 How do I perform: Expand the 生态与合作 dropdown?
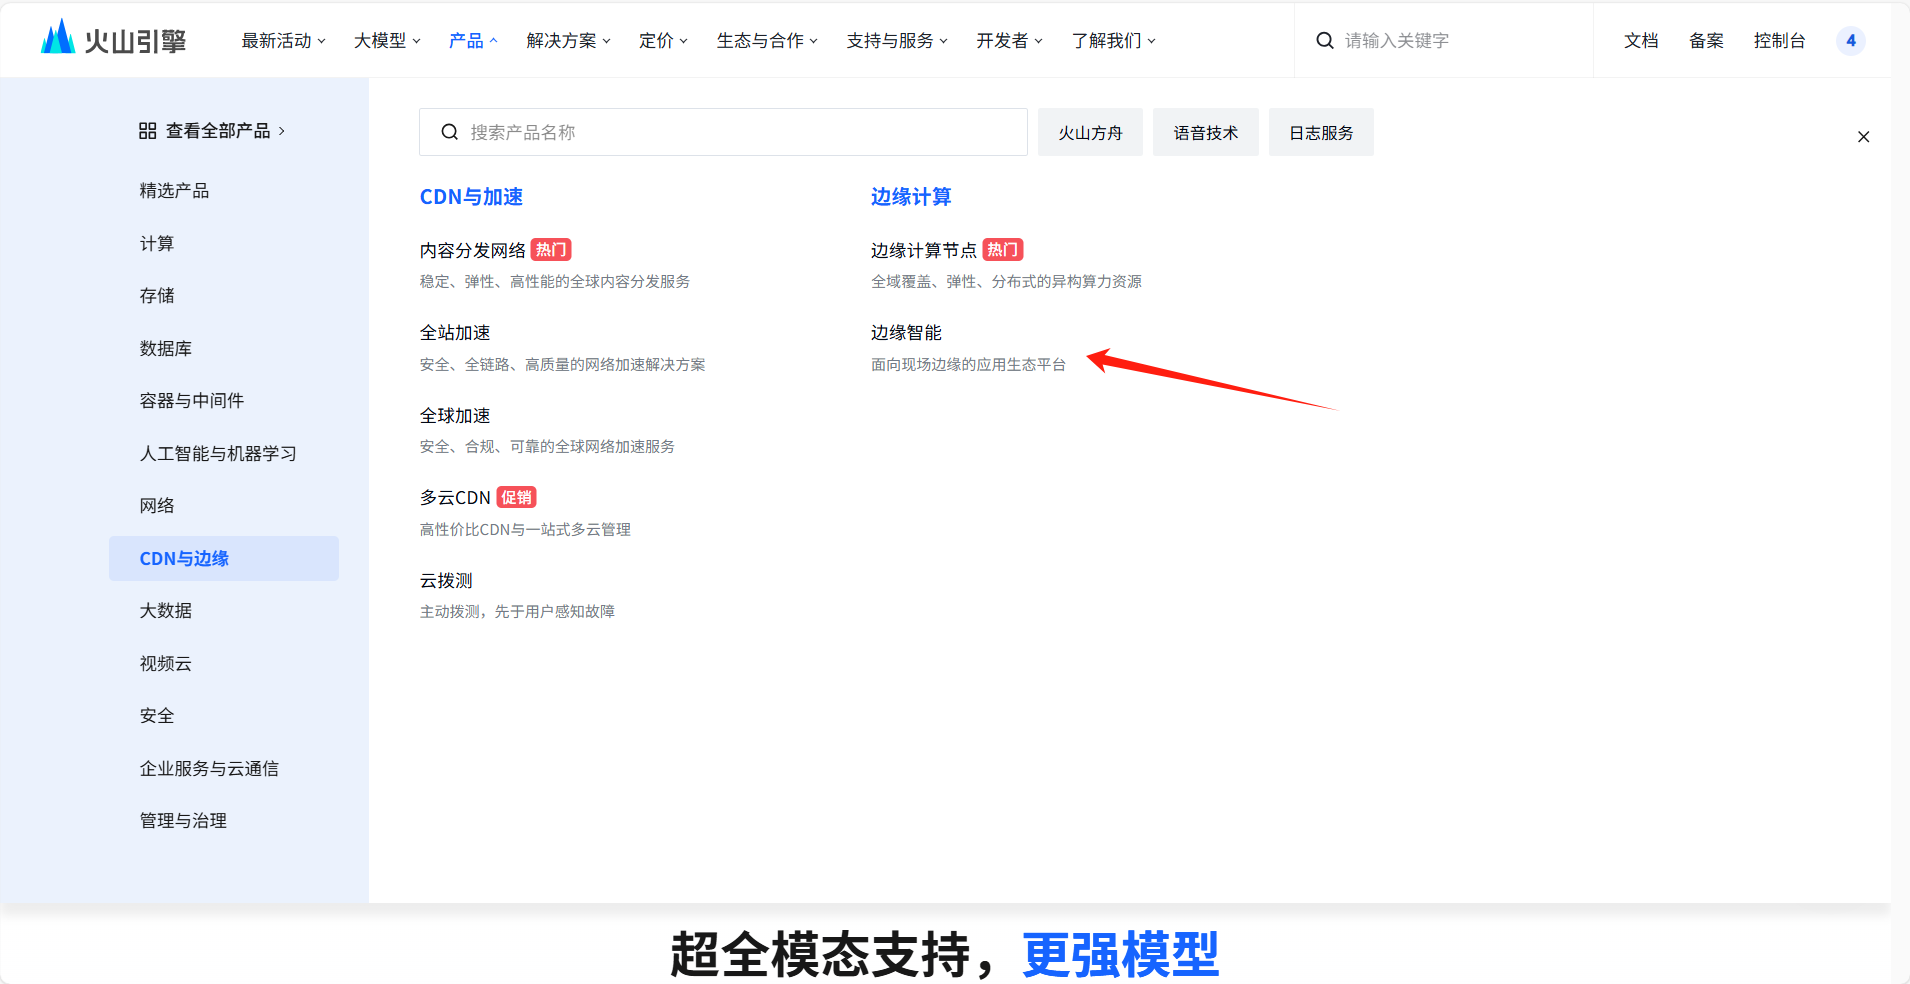[767, 41]
